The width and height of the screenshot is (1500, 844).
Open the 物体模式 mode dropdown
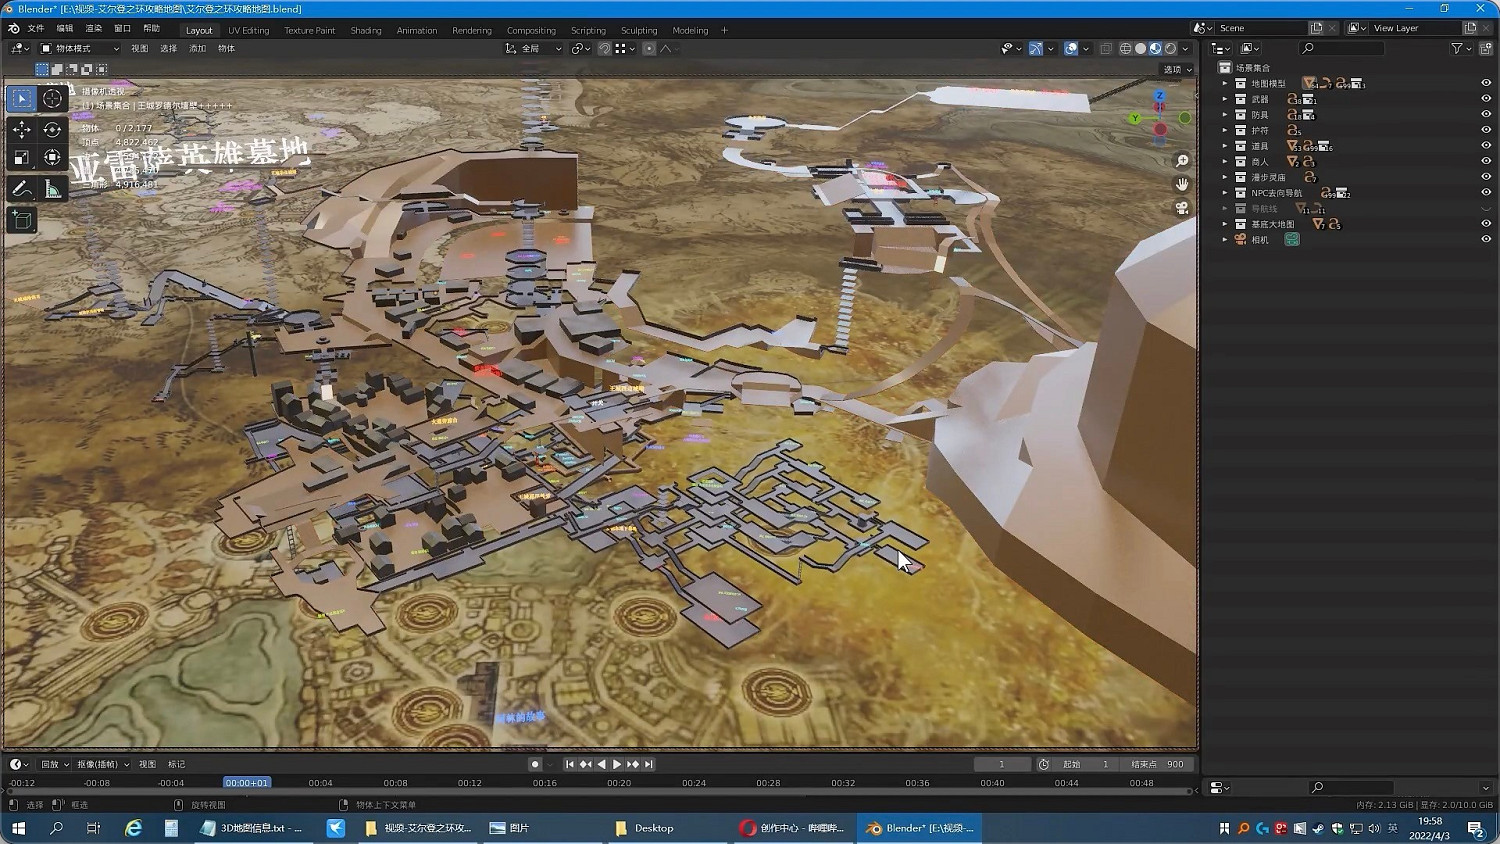click(79, 48)
